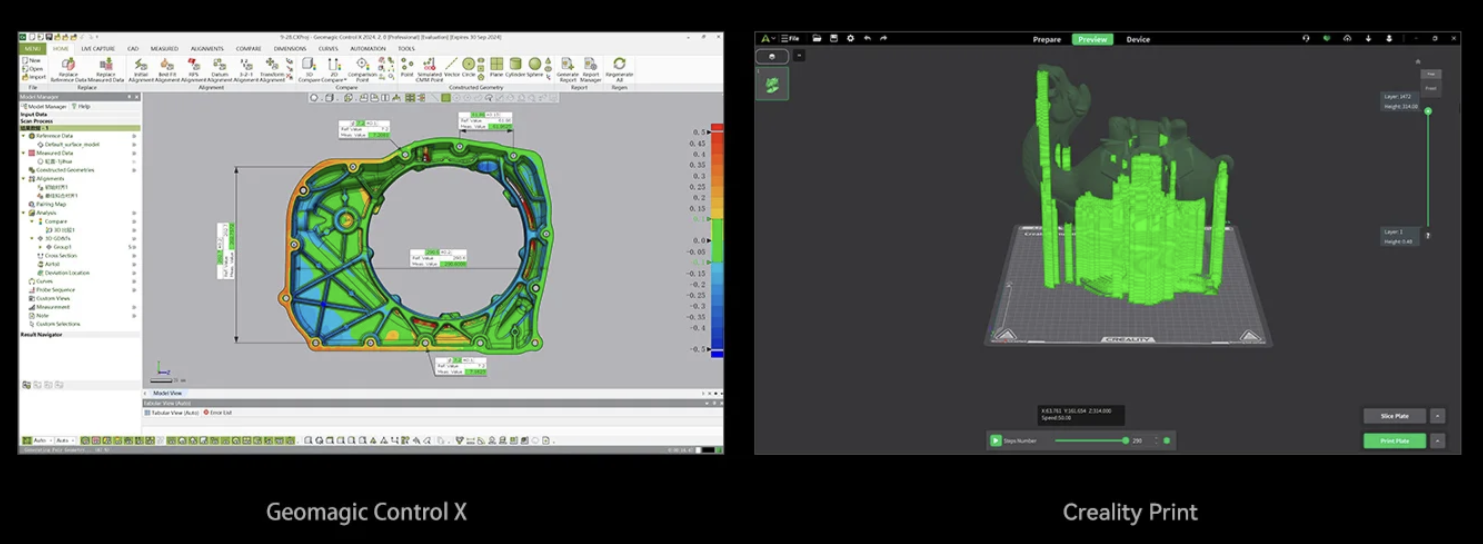Open the Report Manager

tap(590, 70)
